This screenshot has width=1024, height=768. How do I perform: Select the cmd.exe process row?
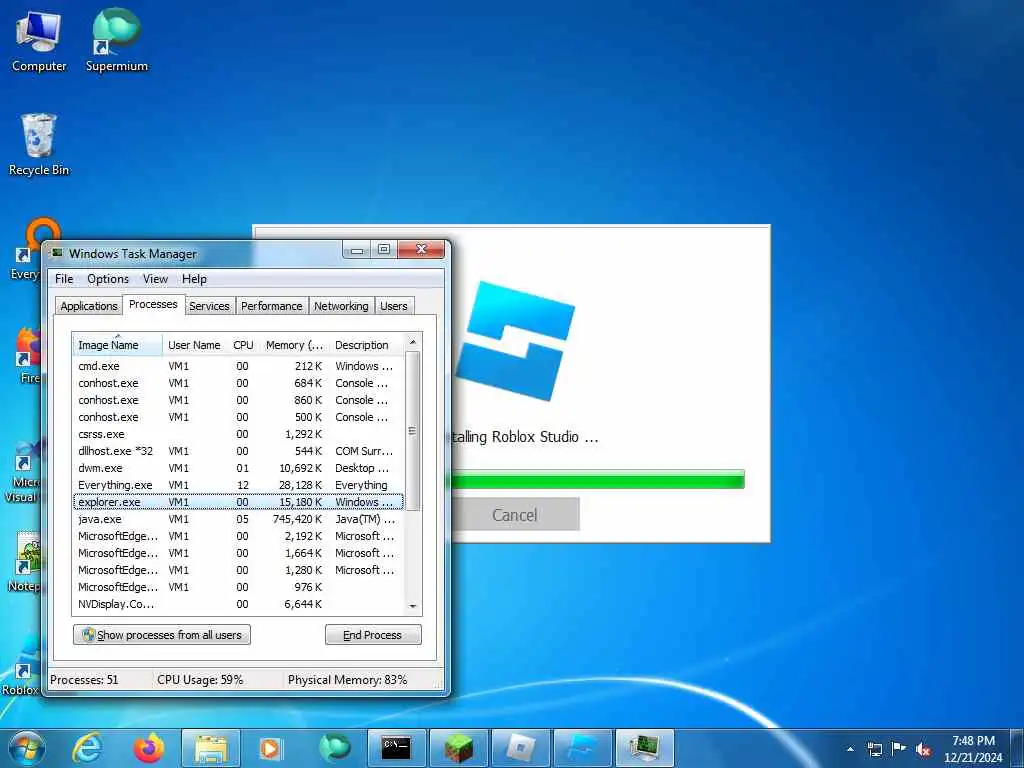[238, 366]
